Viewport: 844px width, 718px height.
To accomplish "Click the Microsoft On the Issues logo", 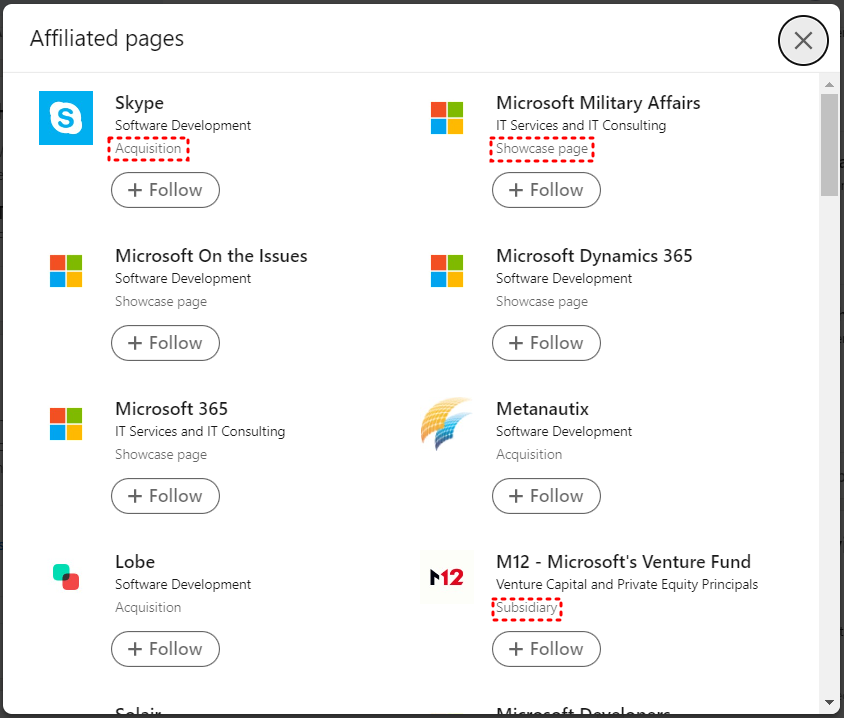I will tap(66, 271).
